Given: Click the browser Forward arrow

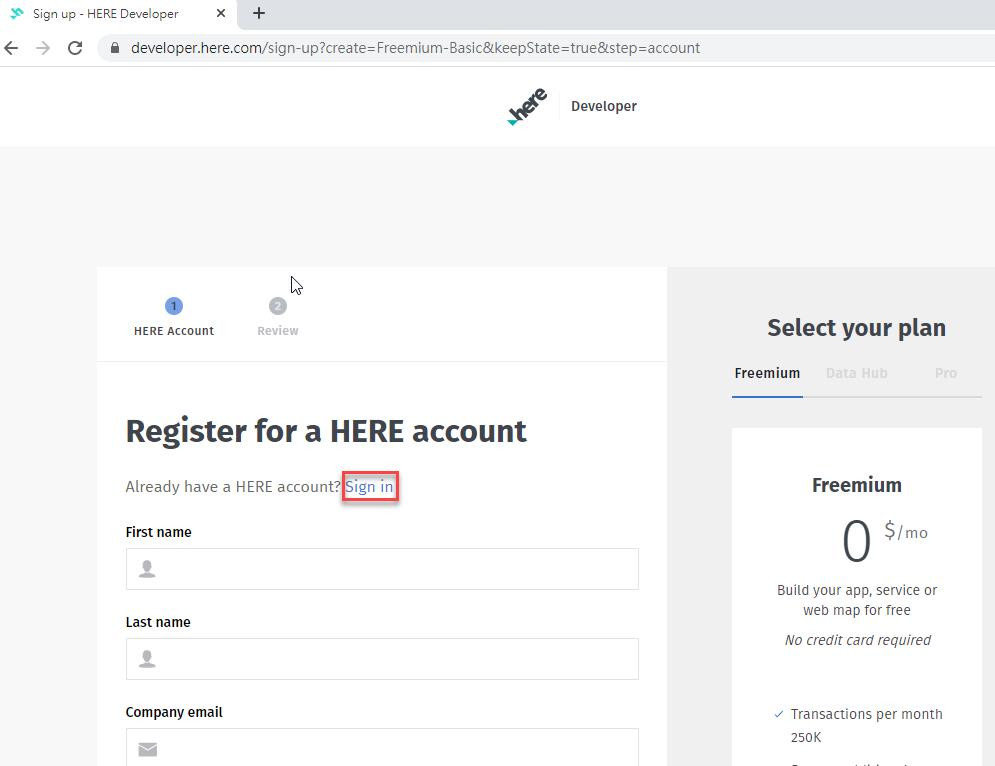Looking at the screenshot, I should coord(43,48).
